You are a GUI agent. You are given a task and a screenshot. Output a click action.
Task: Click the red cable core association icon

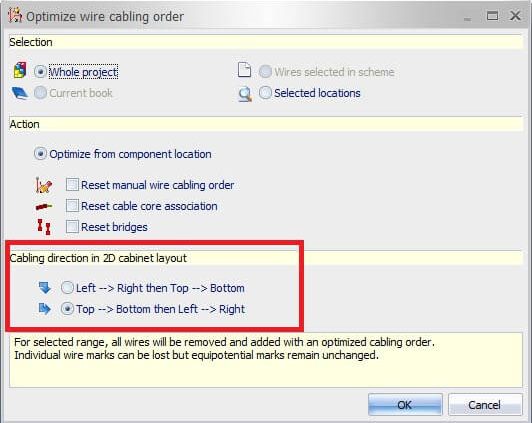point(44,206)
